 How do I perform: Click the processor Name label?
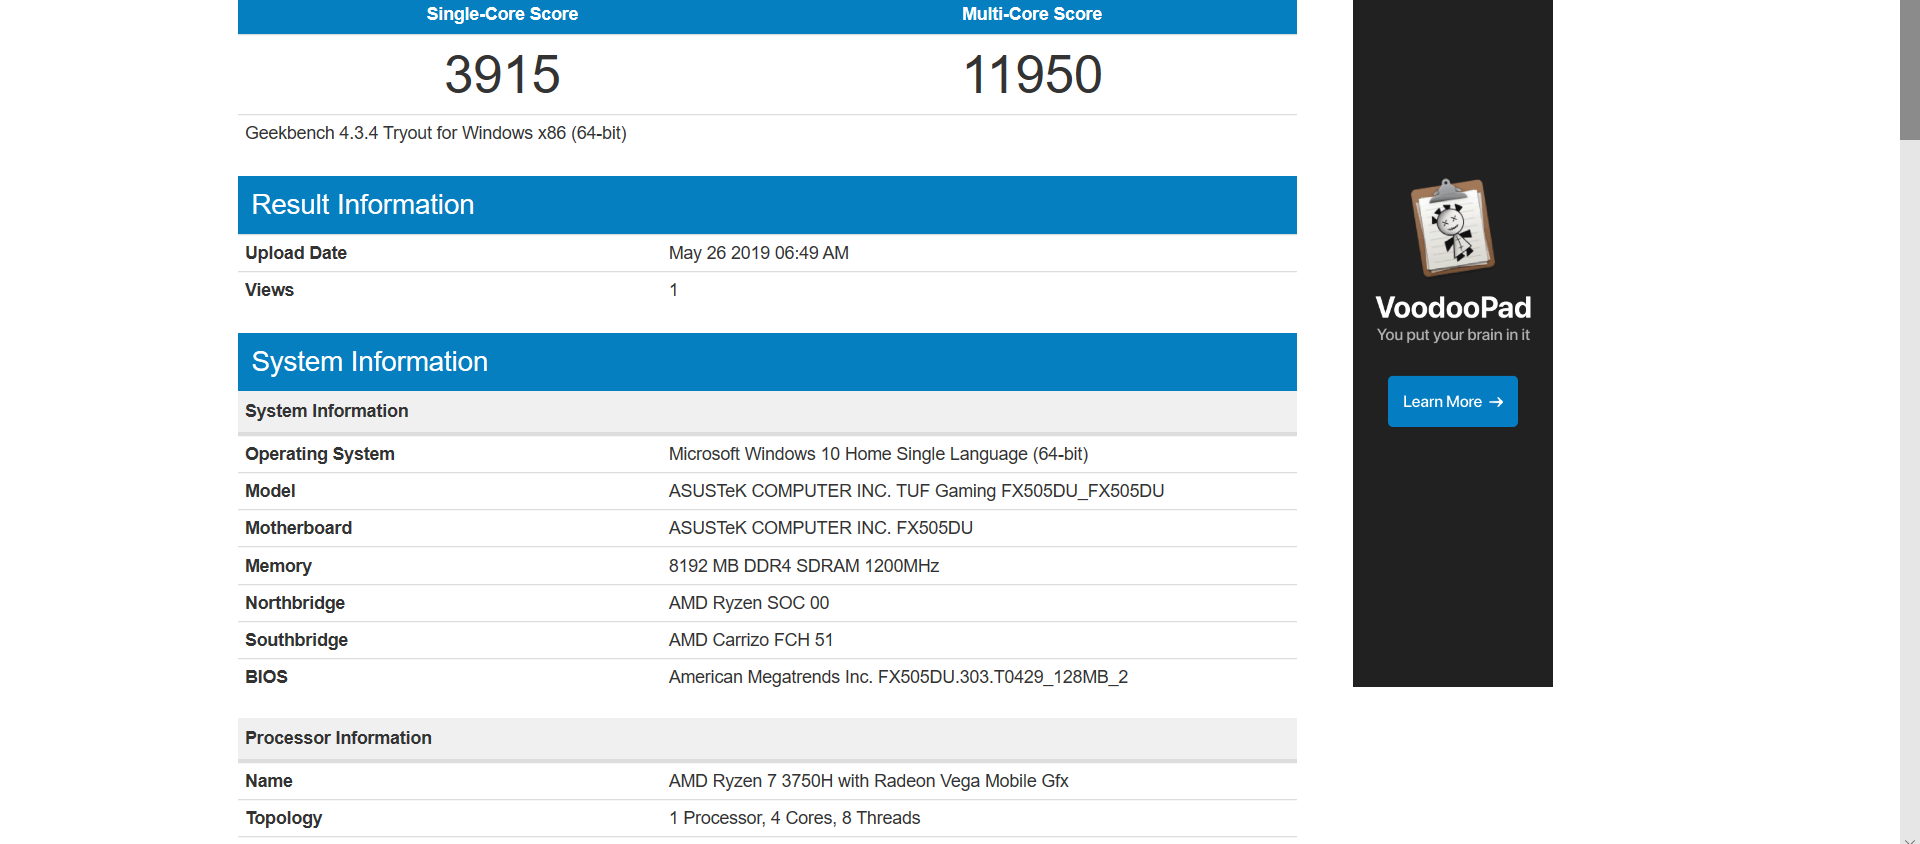[x=269, y=781]
